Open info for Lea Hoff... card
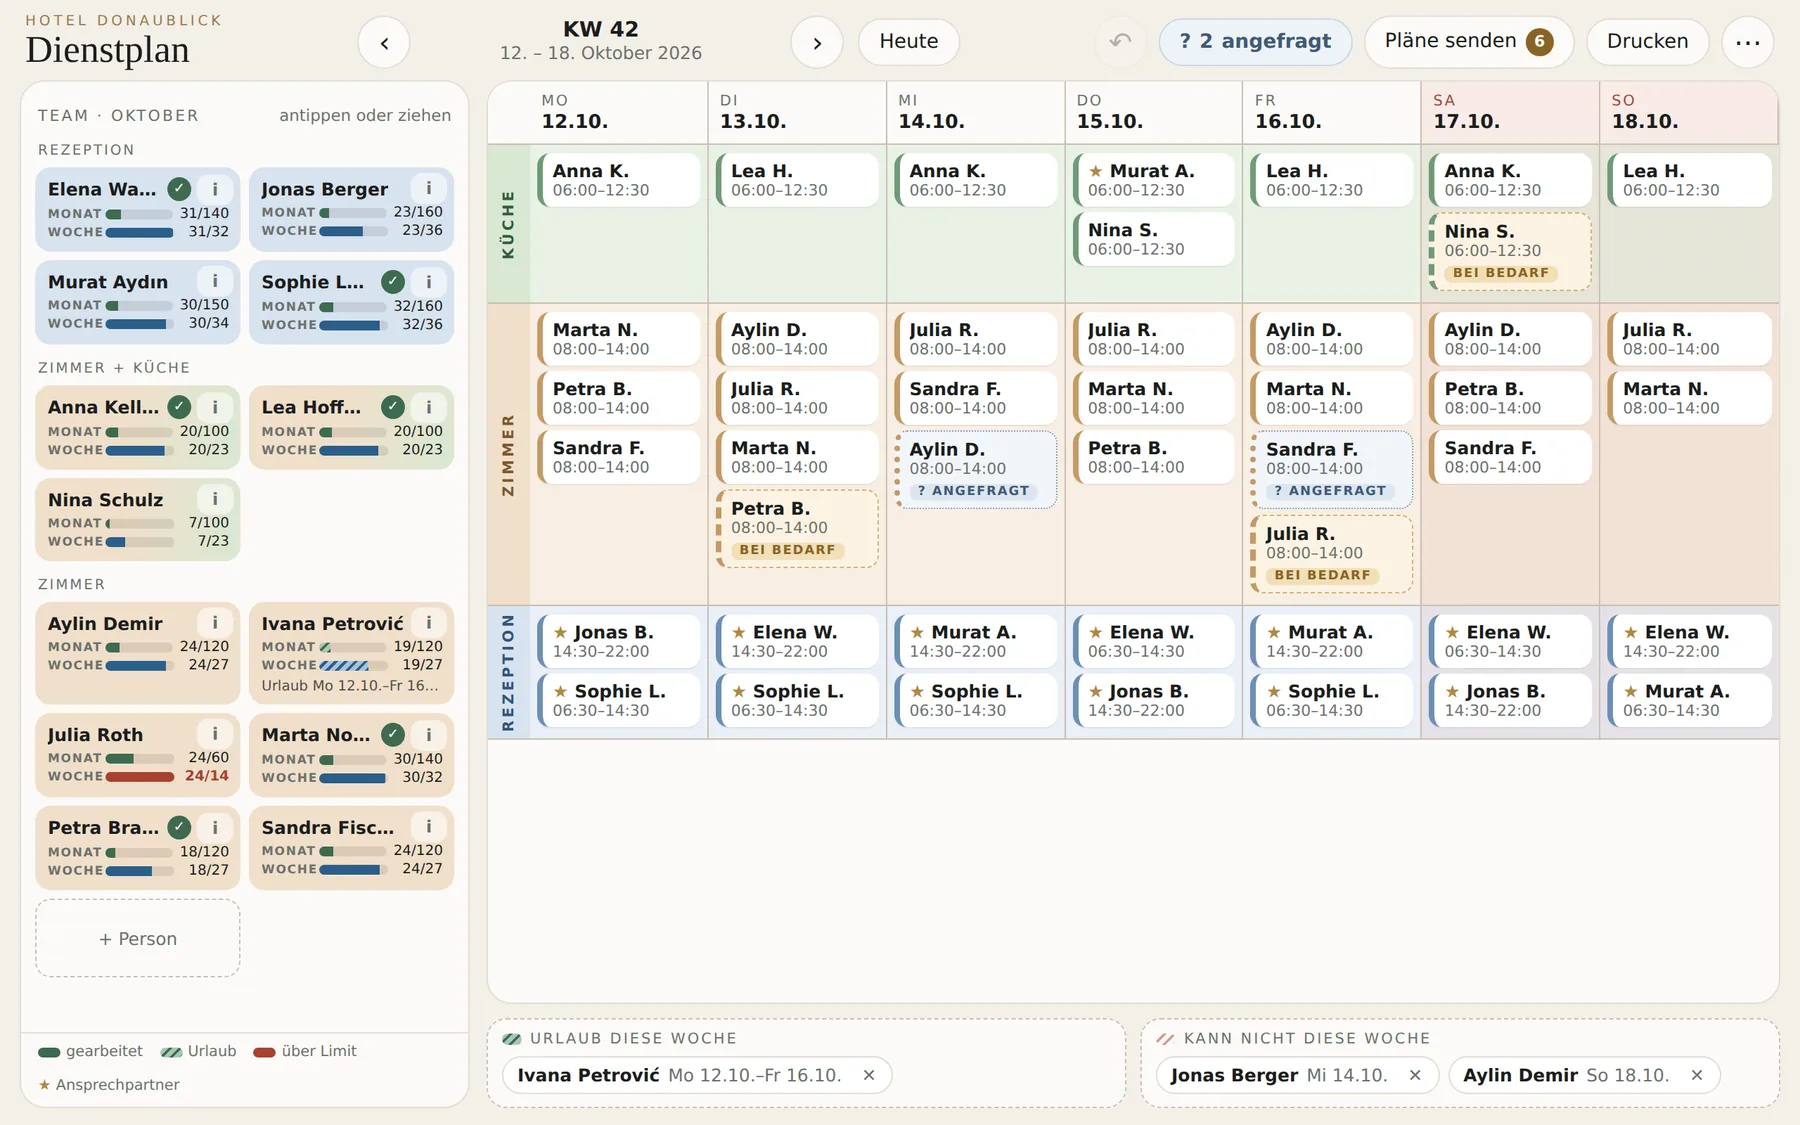This screenshot has height=1125, width=1800. (428, 407)
